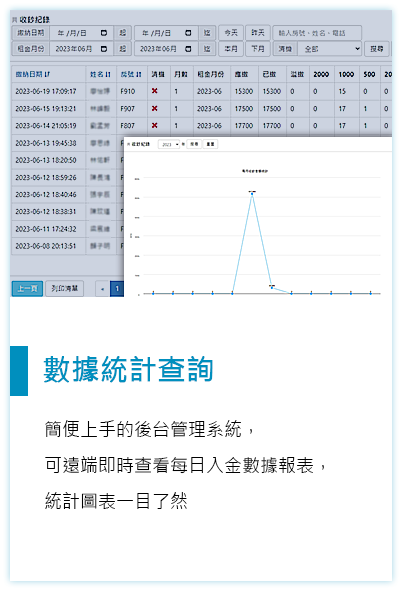Viewport: 402px width, 591px height.
Task: Click the 2000 denomination column header
Action: [x=321, y=75]
